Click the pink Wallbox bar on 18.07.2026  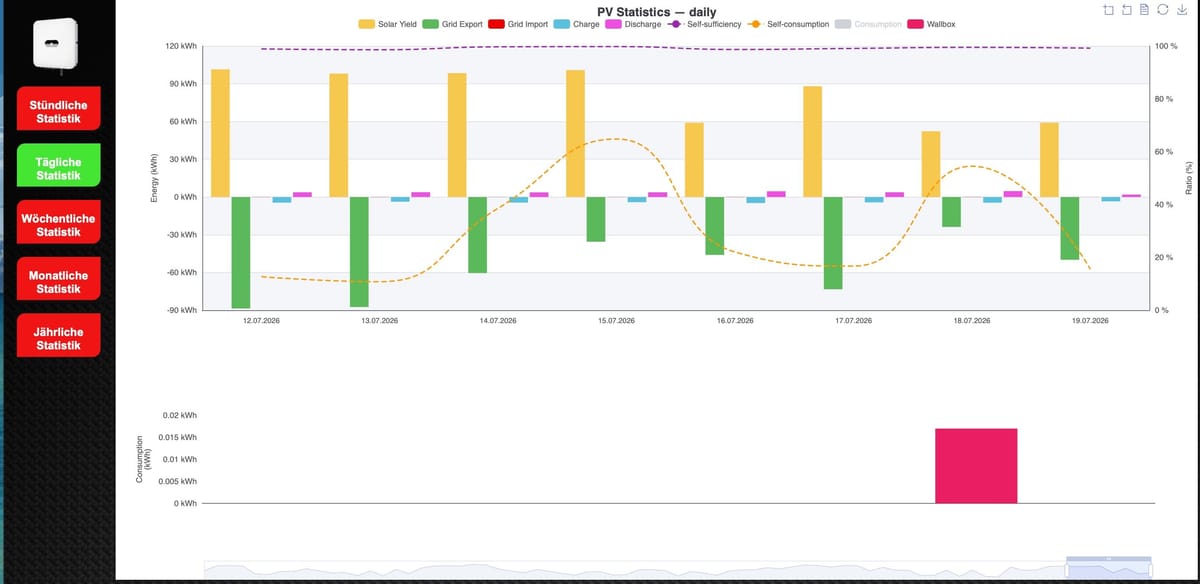coord(976,466)
